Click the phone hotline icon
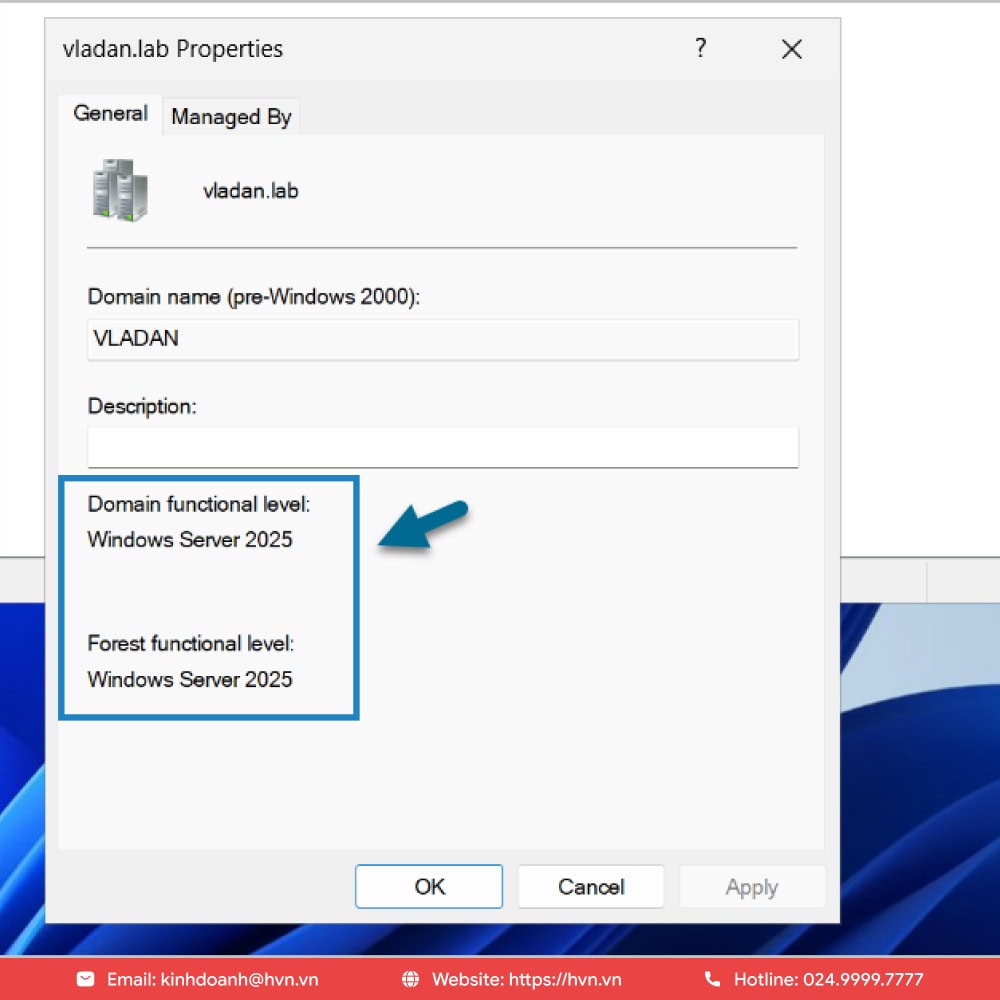The image size is (1000, 1000). click(712, 979)
